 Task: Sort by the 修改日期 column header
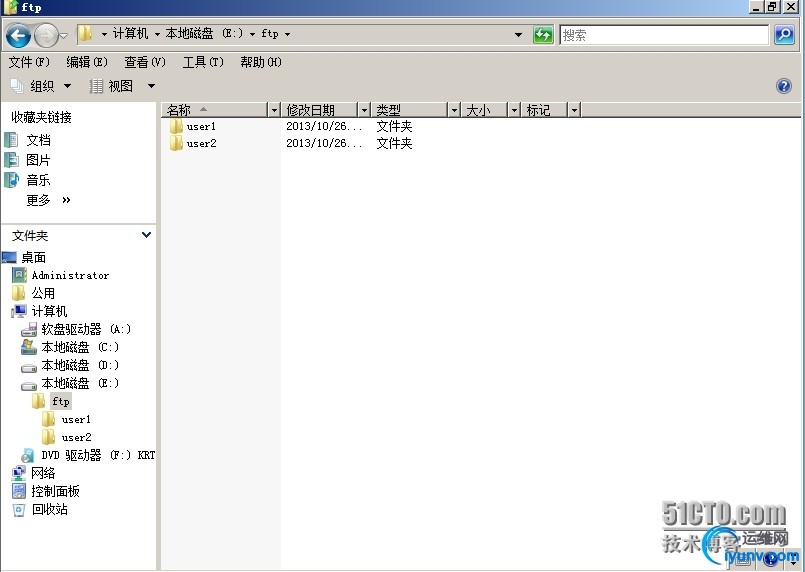coord(319,110)
